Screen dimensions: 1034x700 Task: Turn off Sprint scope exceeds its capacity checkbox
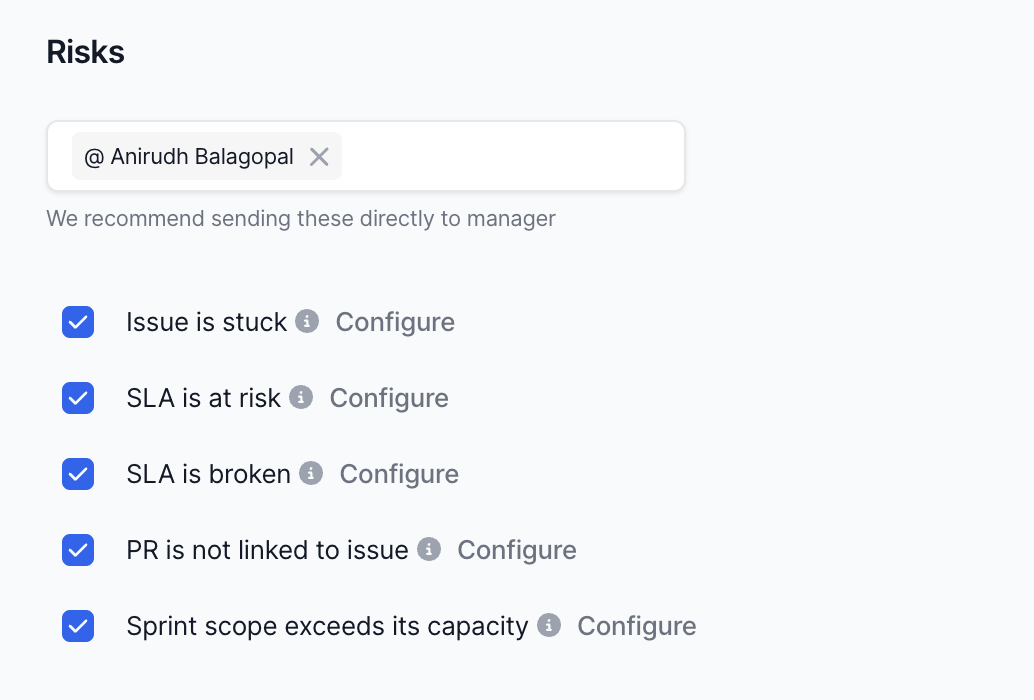click(x=78, y=626)
